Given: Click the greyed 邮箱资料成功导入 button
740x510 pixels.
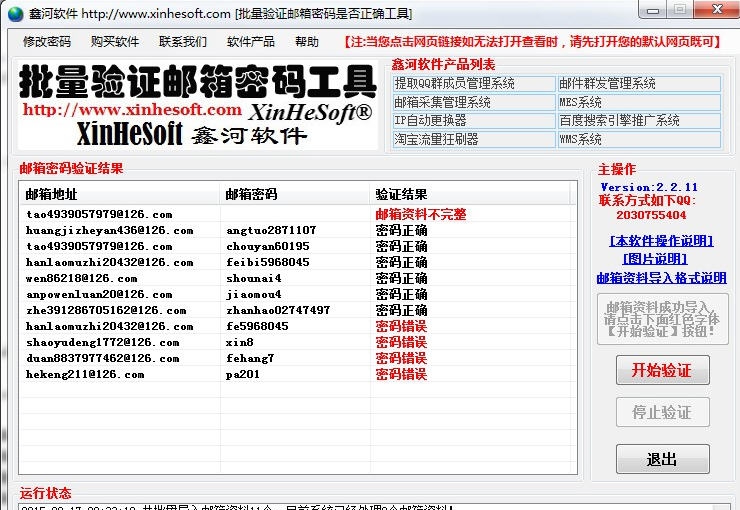Looking at the screenshot, I should pyautogui.click(x=663, y=319).
